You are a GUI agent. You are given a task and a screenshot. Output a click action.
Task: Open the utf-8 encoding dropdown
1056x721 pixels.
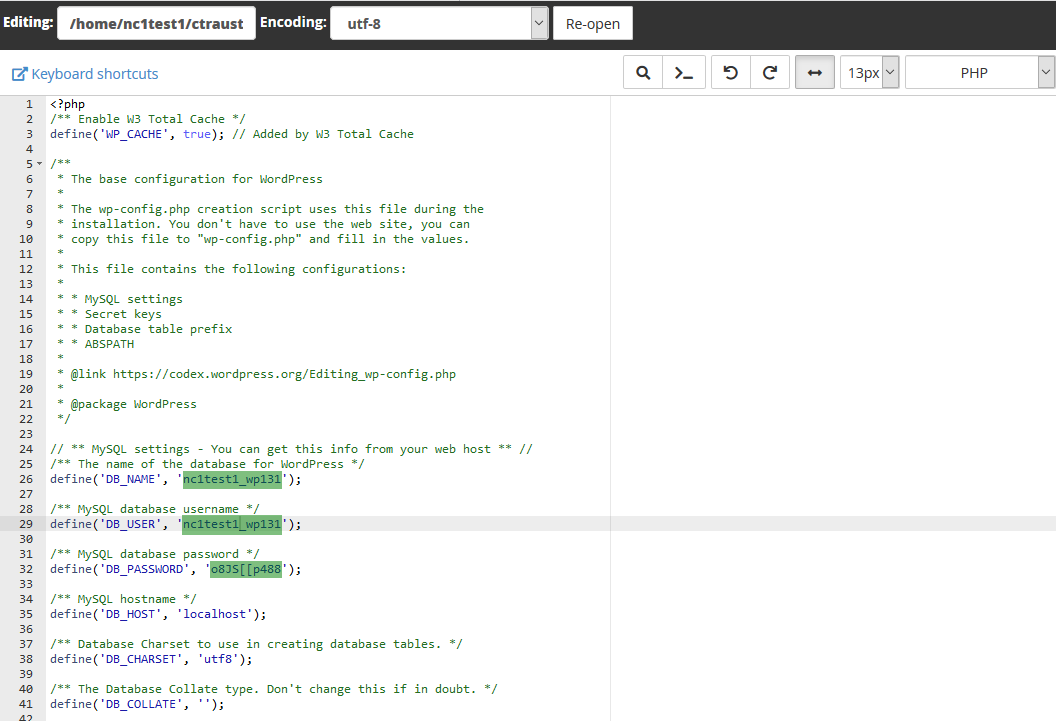click(439, 24)
